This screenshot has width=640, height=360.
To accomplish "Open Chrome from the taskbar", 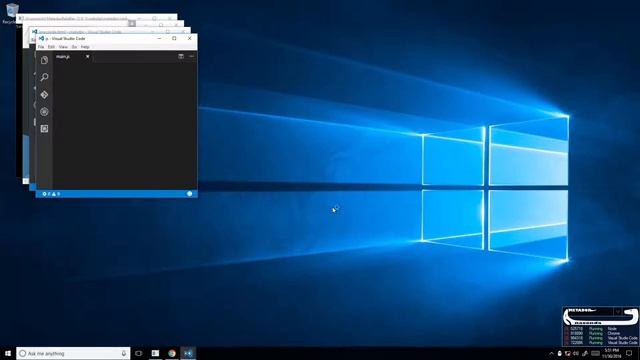I will [172, 353].
